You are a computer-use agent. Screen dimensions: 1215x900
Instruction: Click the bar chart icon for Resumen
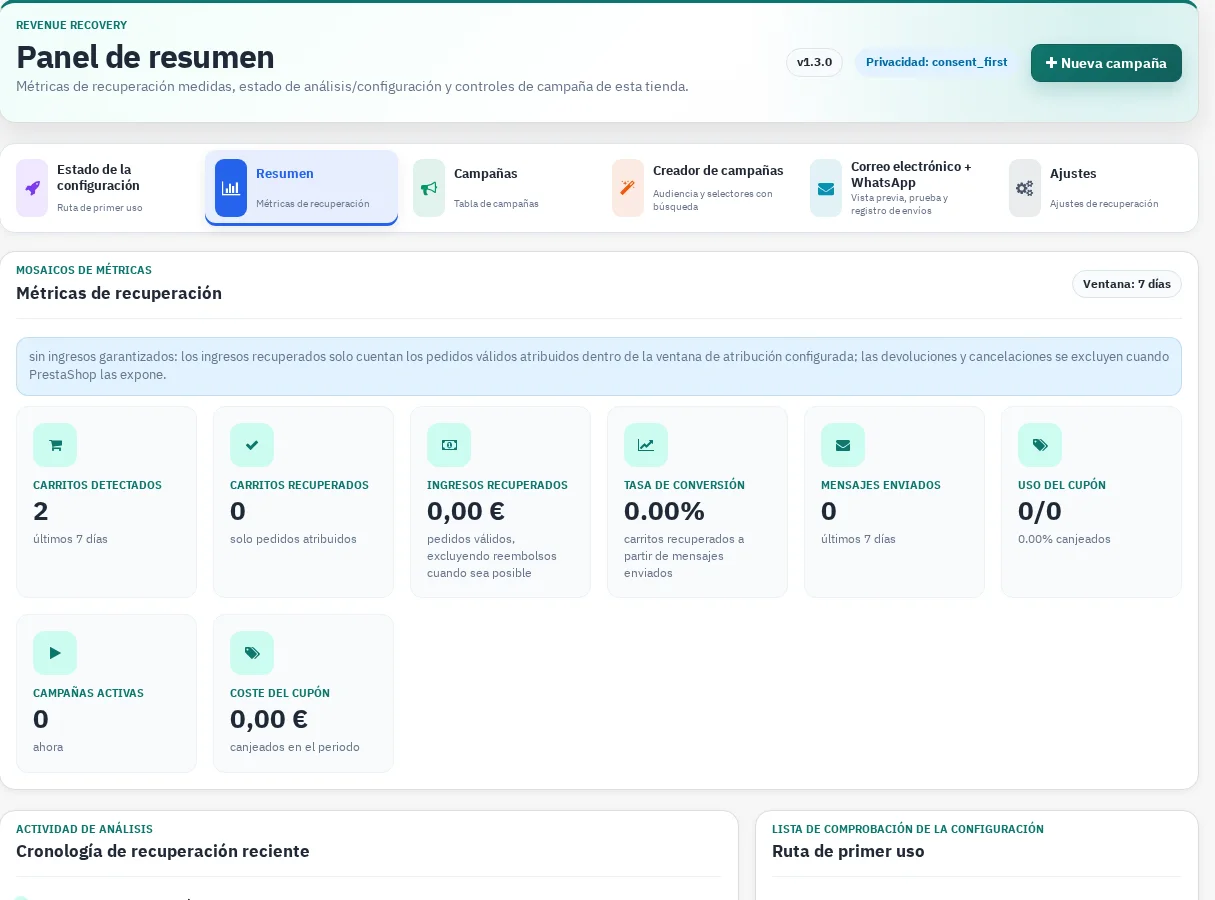coord(231,188)
